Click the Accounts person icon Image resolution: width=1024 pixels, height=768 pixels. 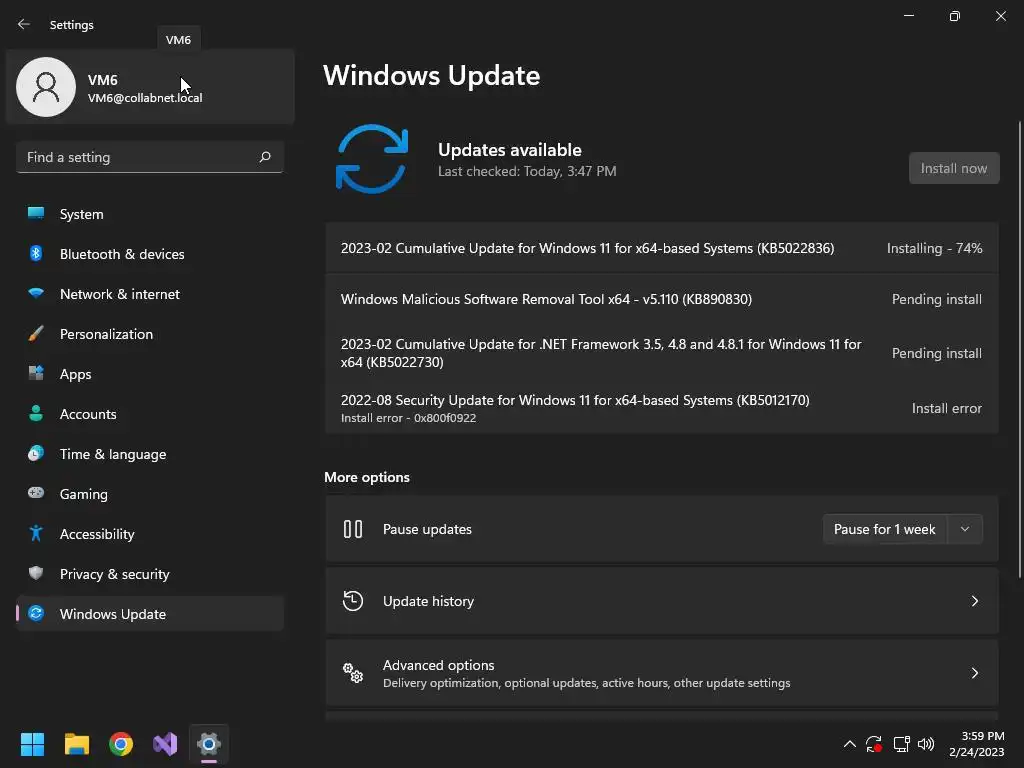(36, 413)
